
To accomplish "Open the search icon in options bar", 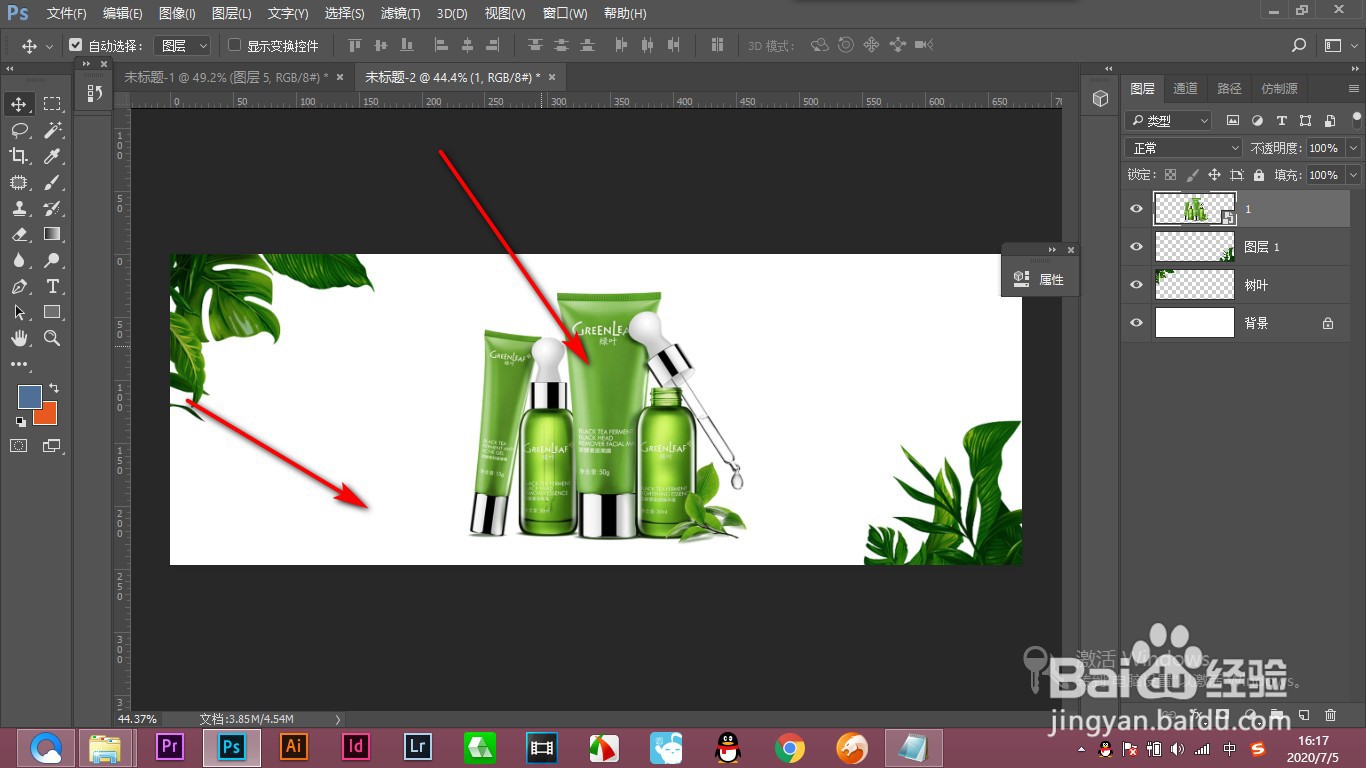I will pyautogui.click(x=1299, y=45).
